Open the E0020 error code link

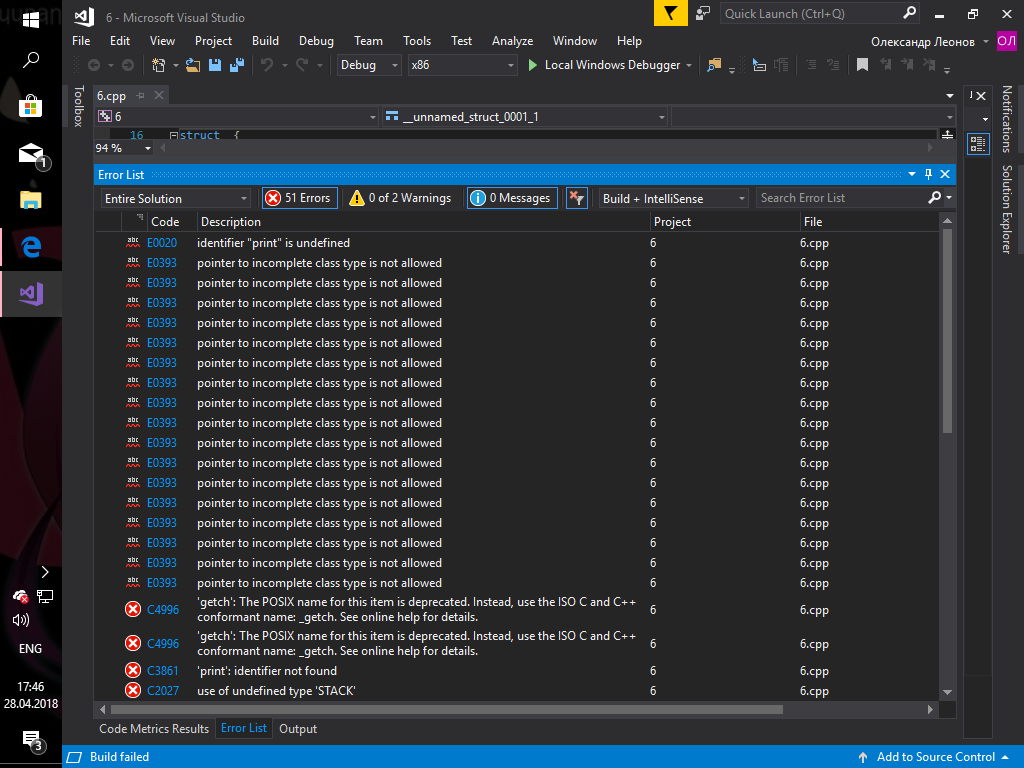click(161, 243)
